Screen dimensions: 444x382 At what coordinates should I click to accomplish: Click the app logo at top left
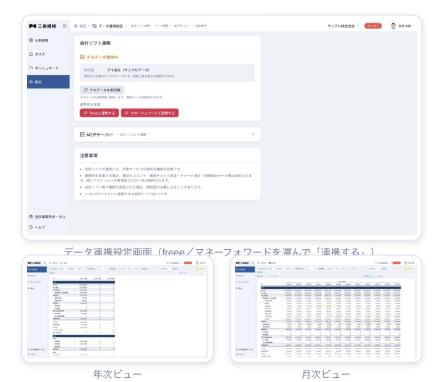[42, 26]
